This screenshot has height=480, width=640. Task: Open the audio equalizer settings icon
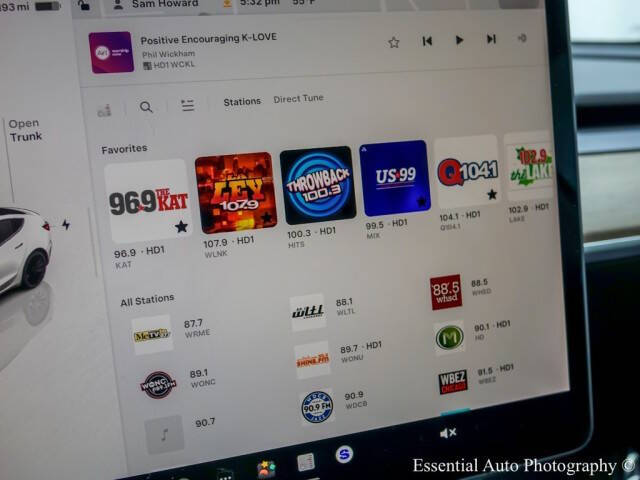(104, 109)
